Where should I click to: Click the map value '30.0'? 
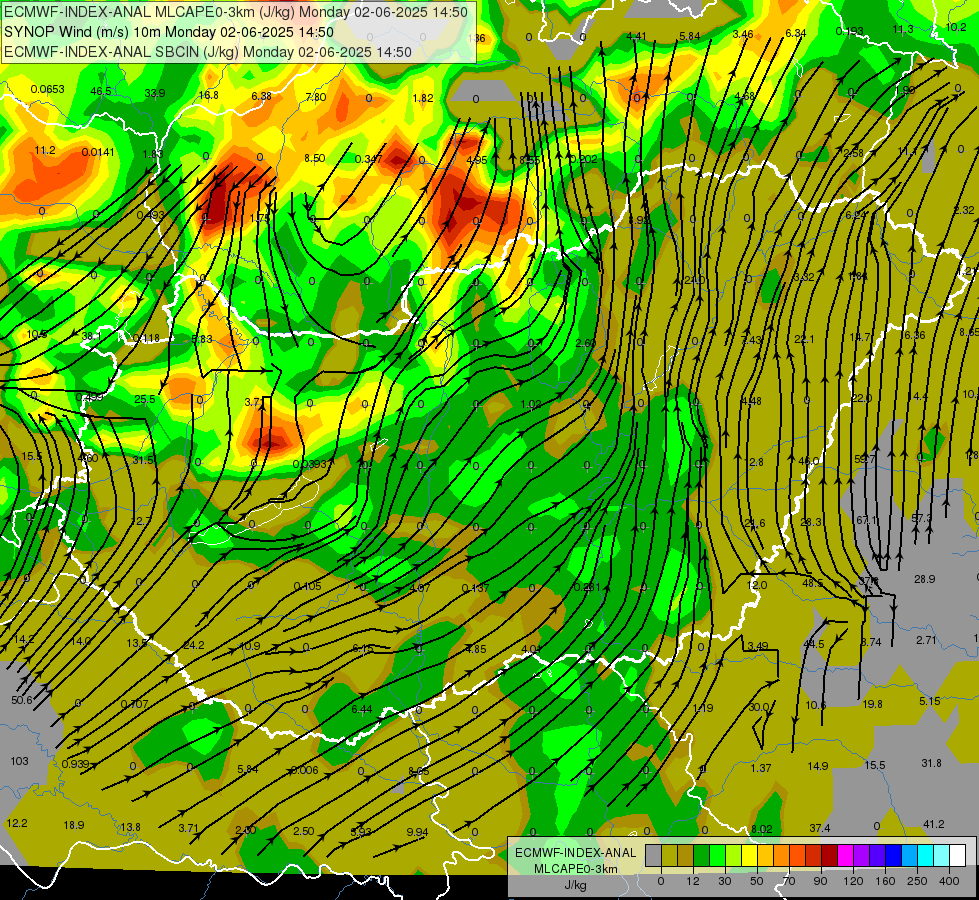(759, 707)
